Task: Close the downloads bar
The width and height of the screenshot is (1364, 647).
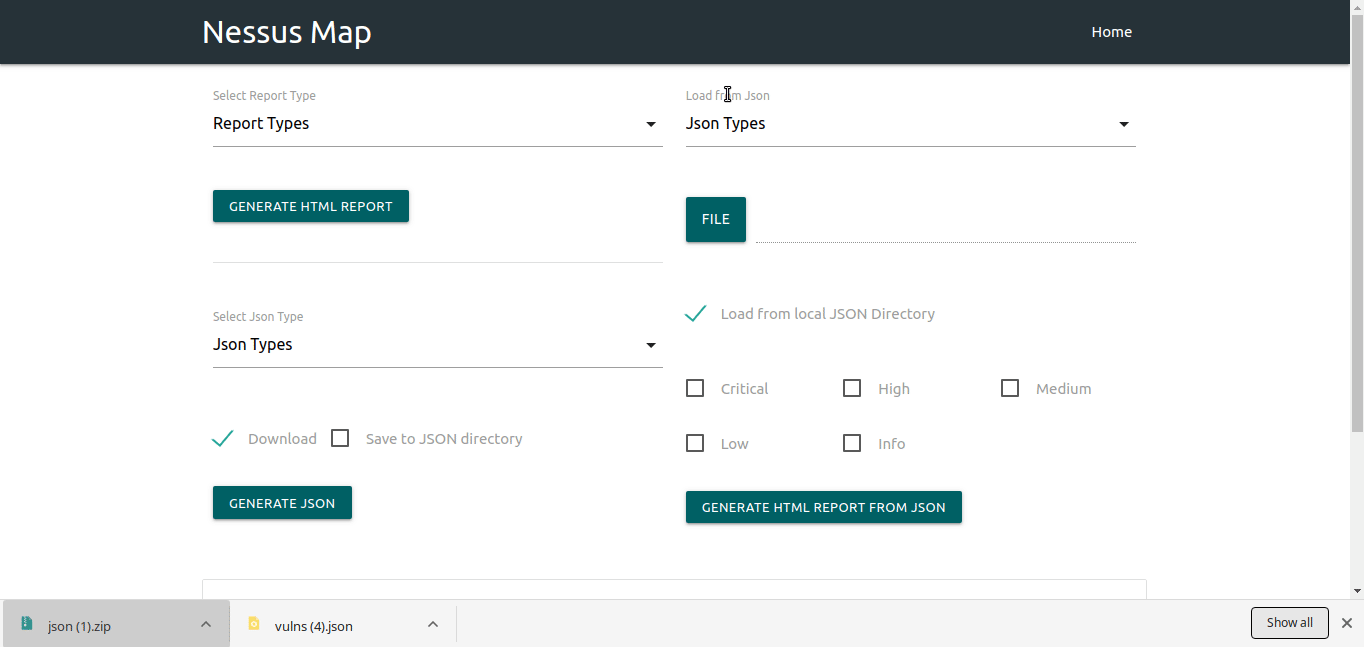Action: (1346, 623)
